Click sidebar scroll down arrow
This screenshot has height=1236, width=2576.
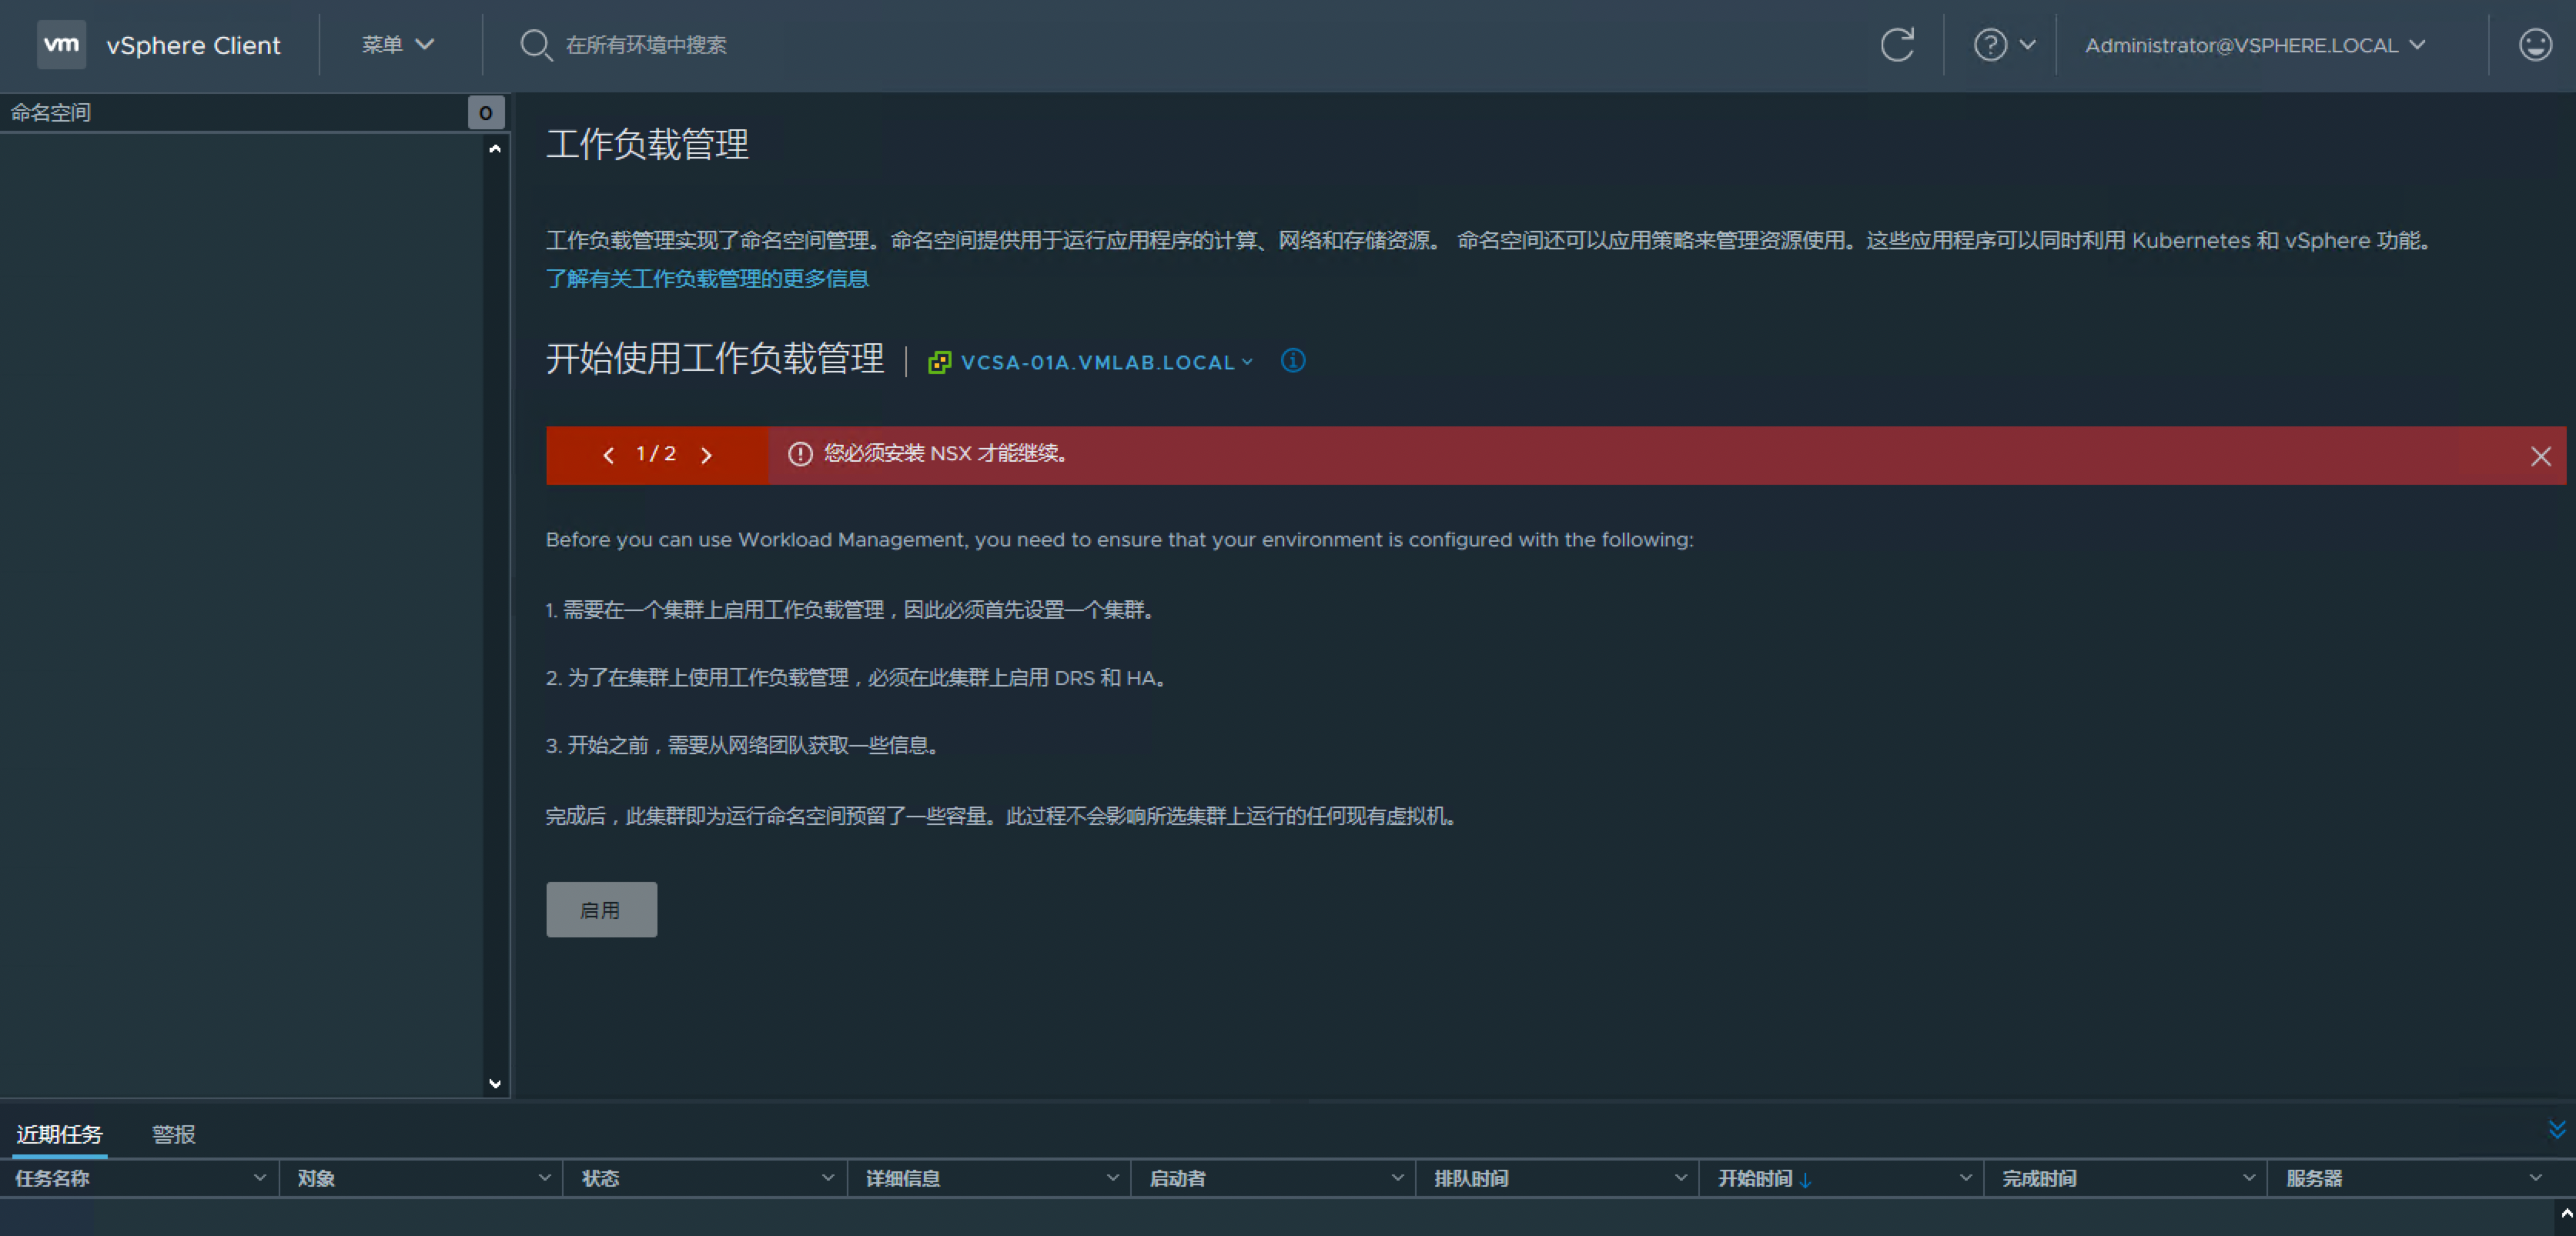pos(494,1083)
